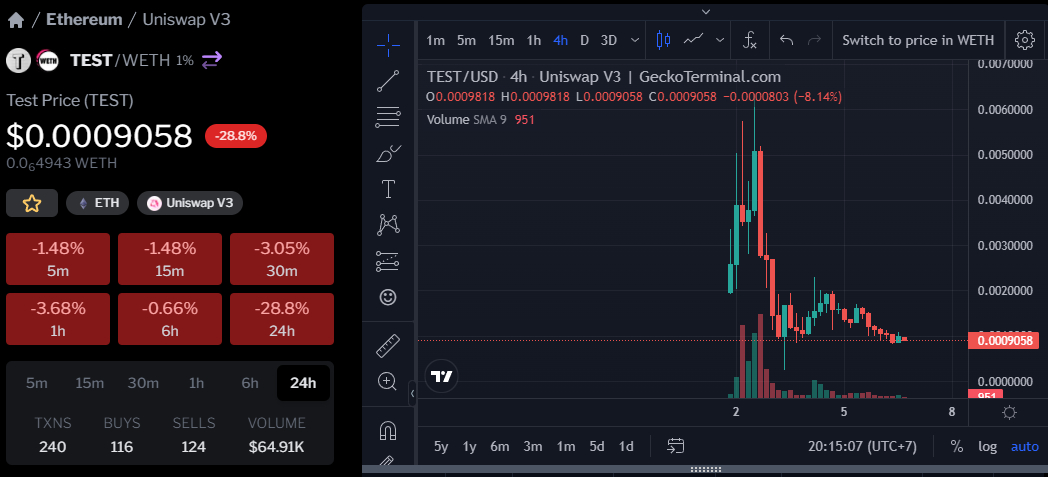Open the indicators fx menu

(x=750, y=40)
